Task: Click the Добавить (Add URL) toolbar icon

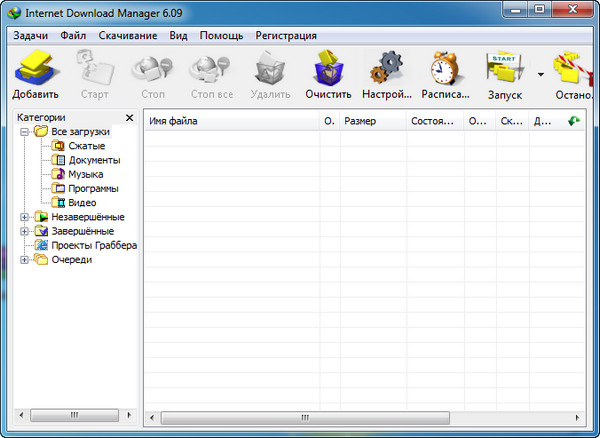Action: 36,74
